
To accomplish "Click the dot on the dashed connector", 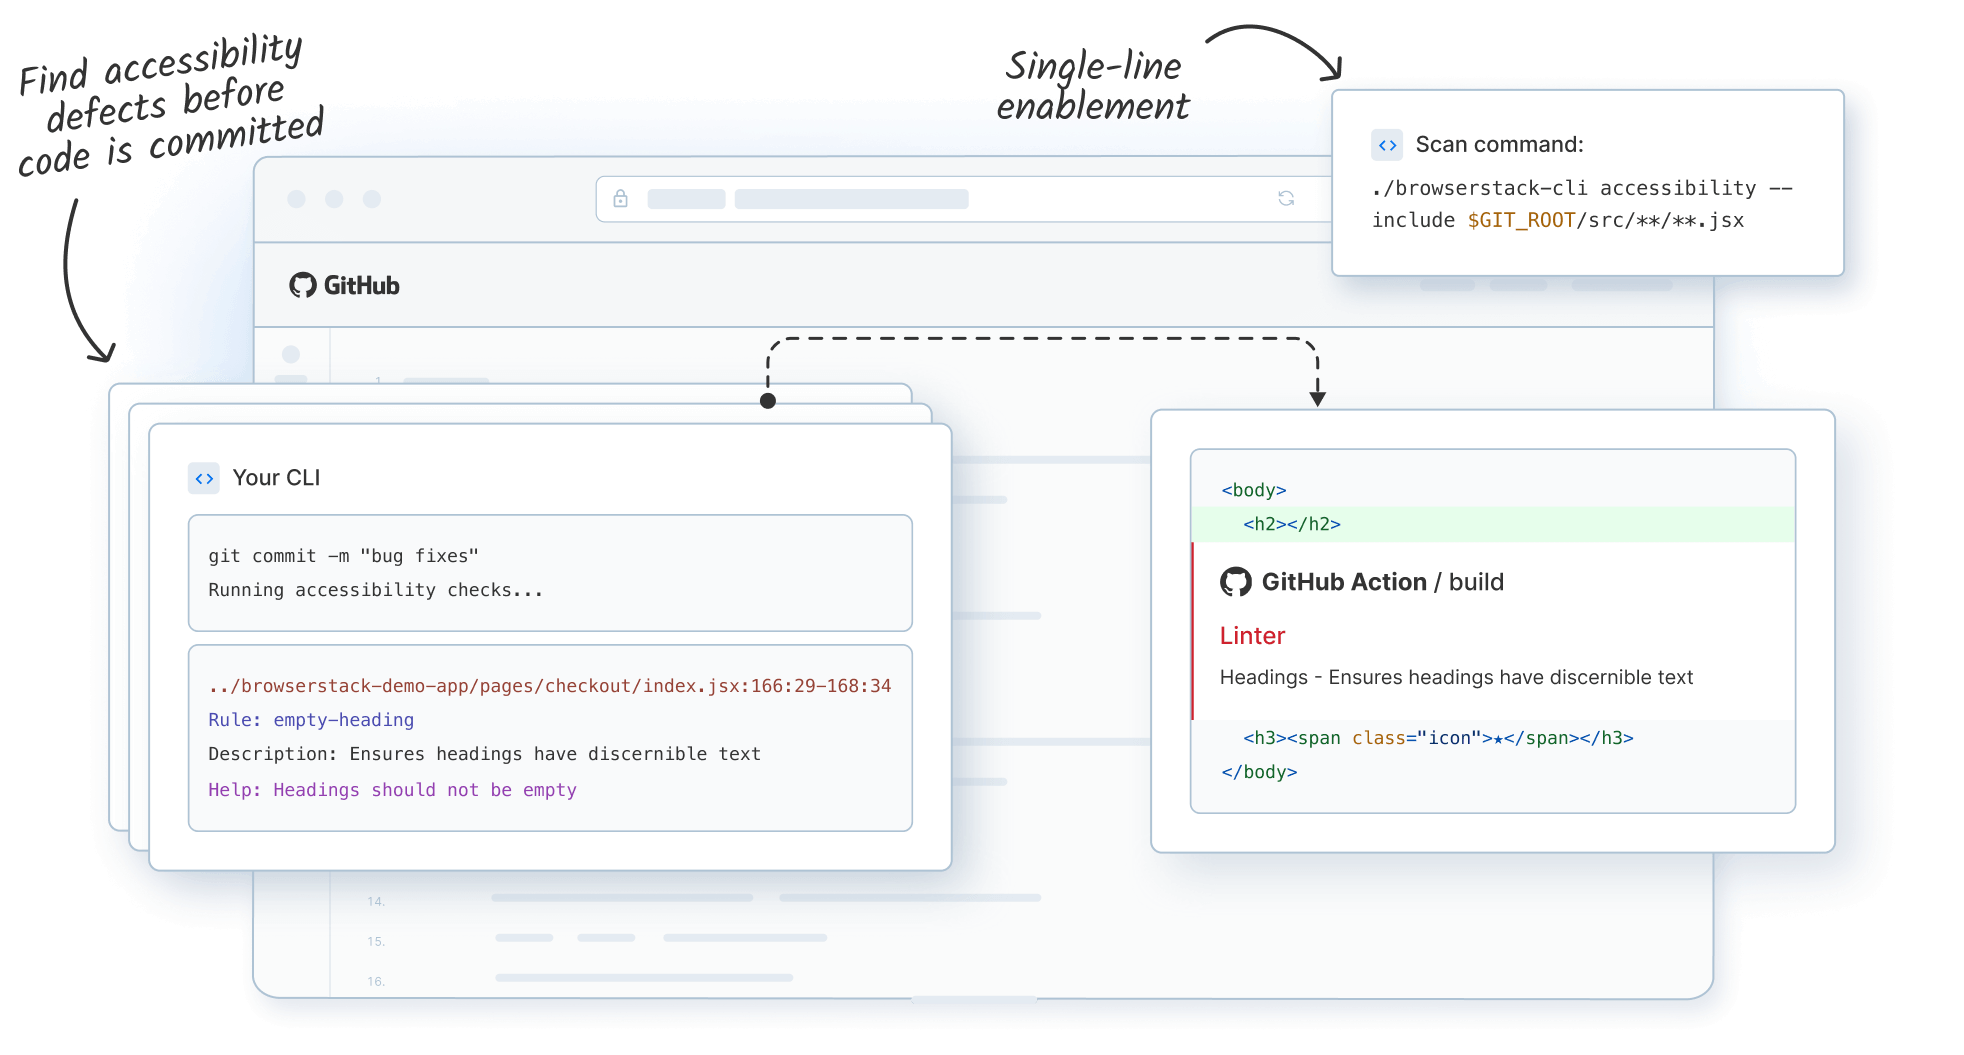I will [769, 400].
